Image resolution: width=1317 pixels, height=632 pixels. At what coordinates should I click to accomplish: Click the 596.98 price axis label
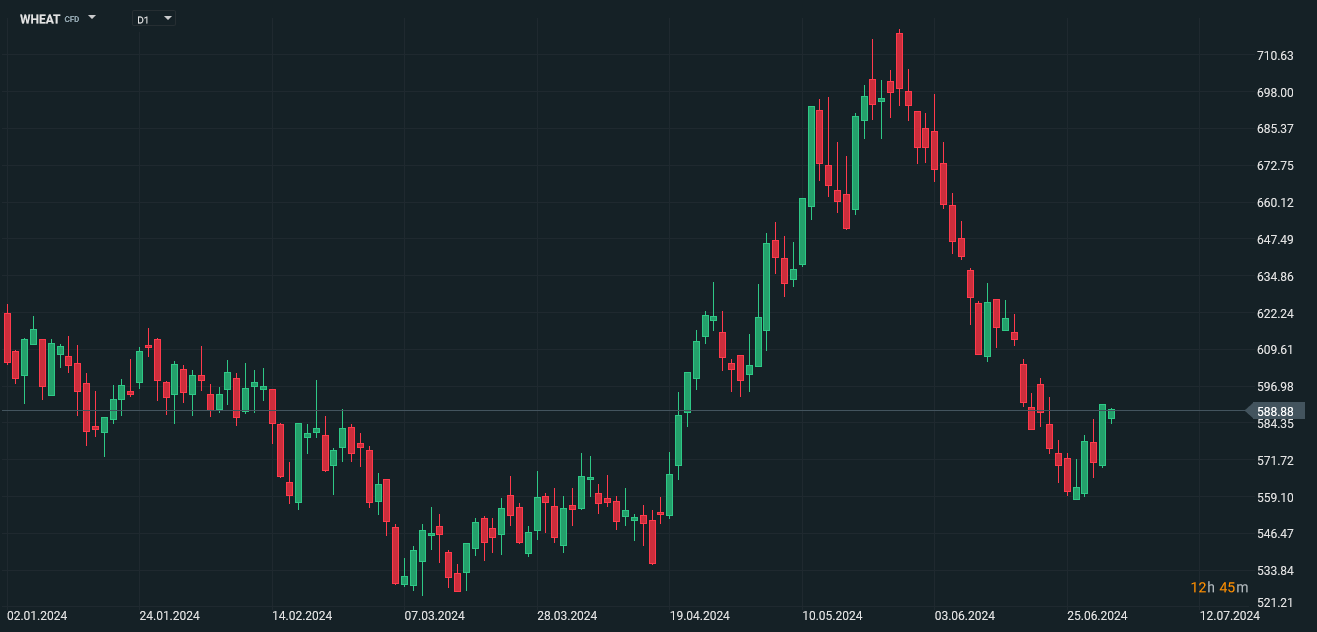tap(1275, 387)
